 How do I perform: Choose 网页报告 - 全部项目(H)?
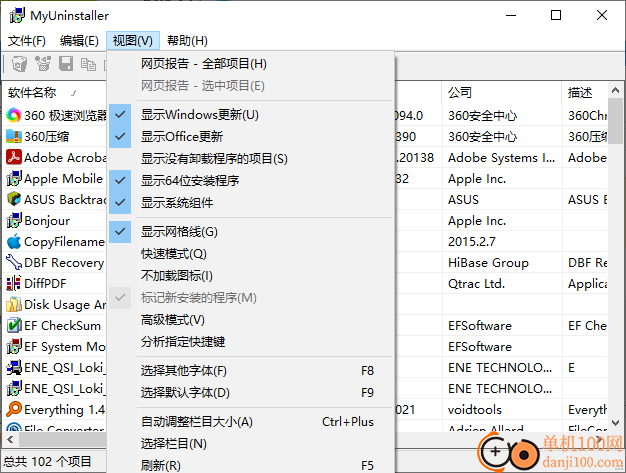(251, 64)
